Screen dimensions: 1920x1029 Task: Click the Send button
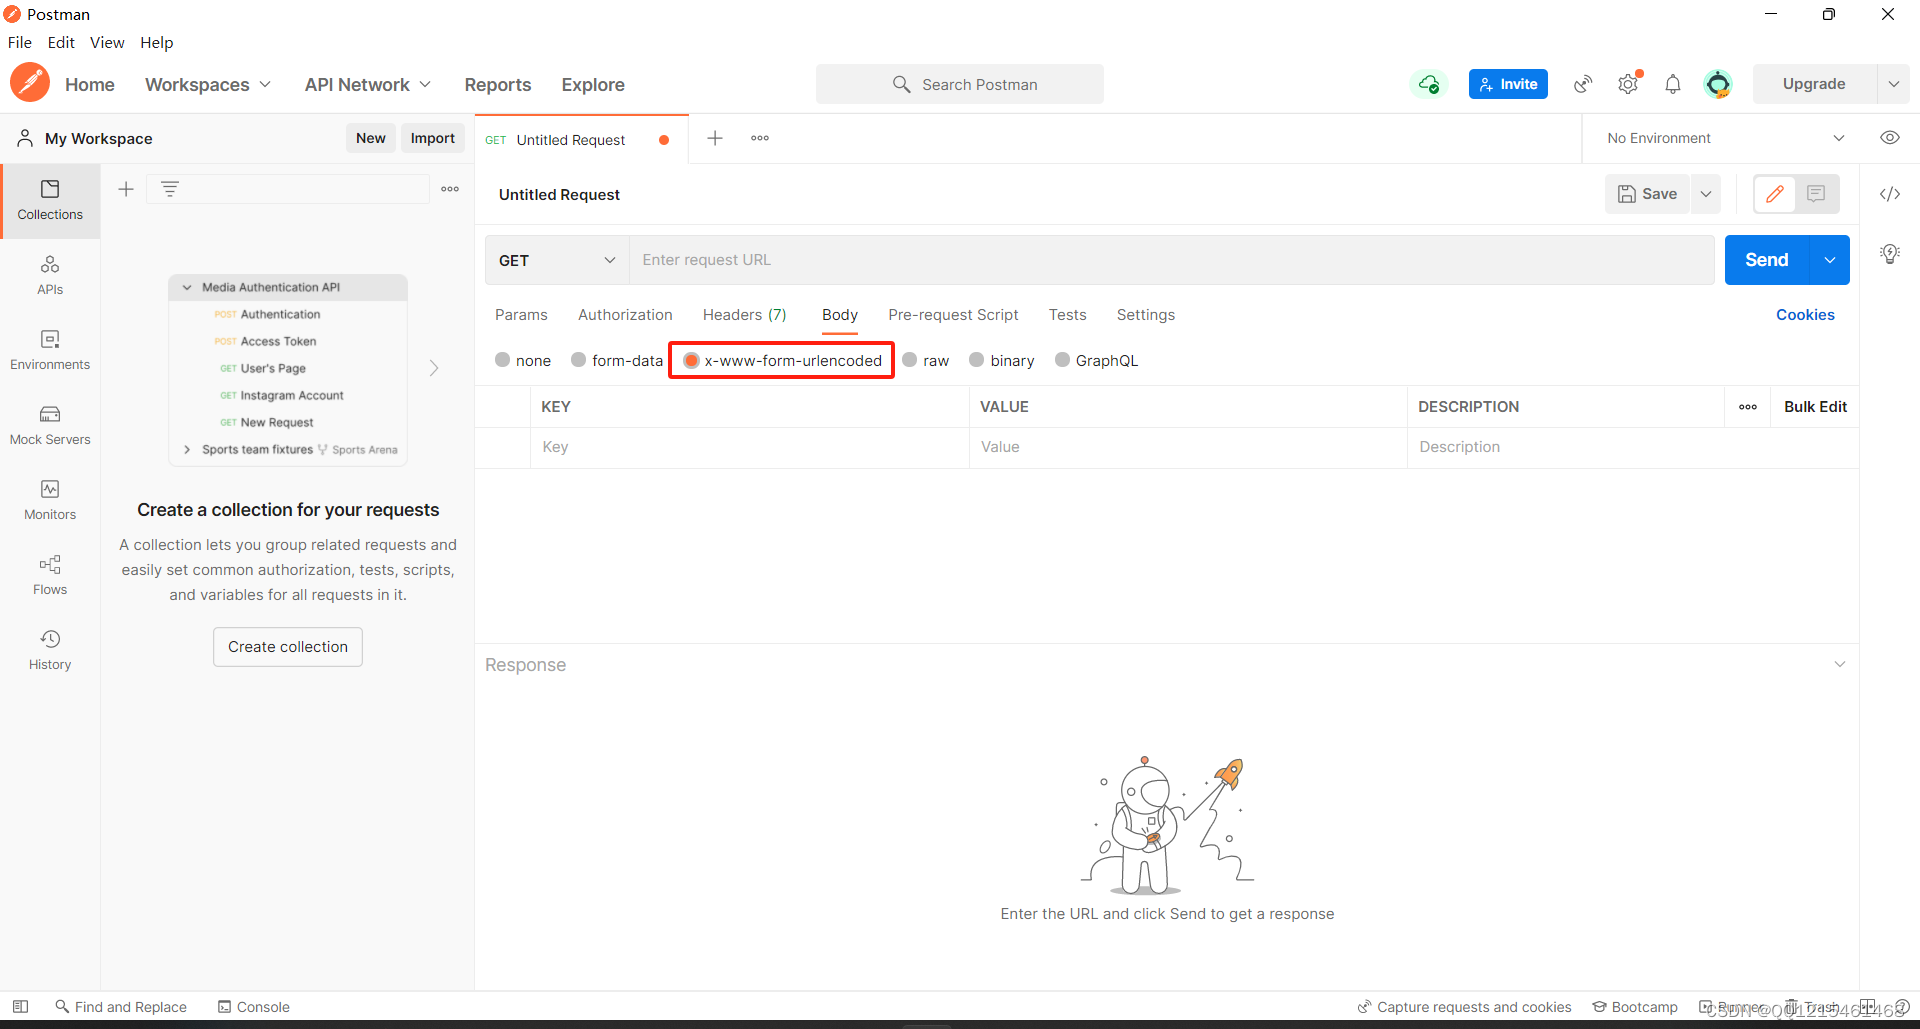[1767, 260]
